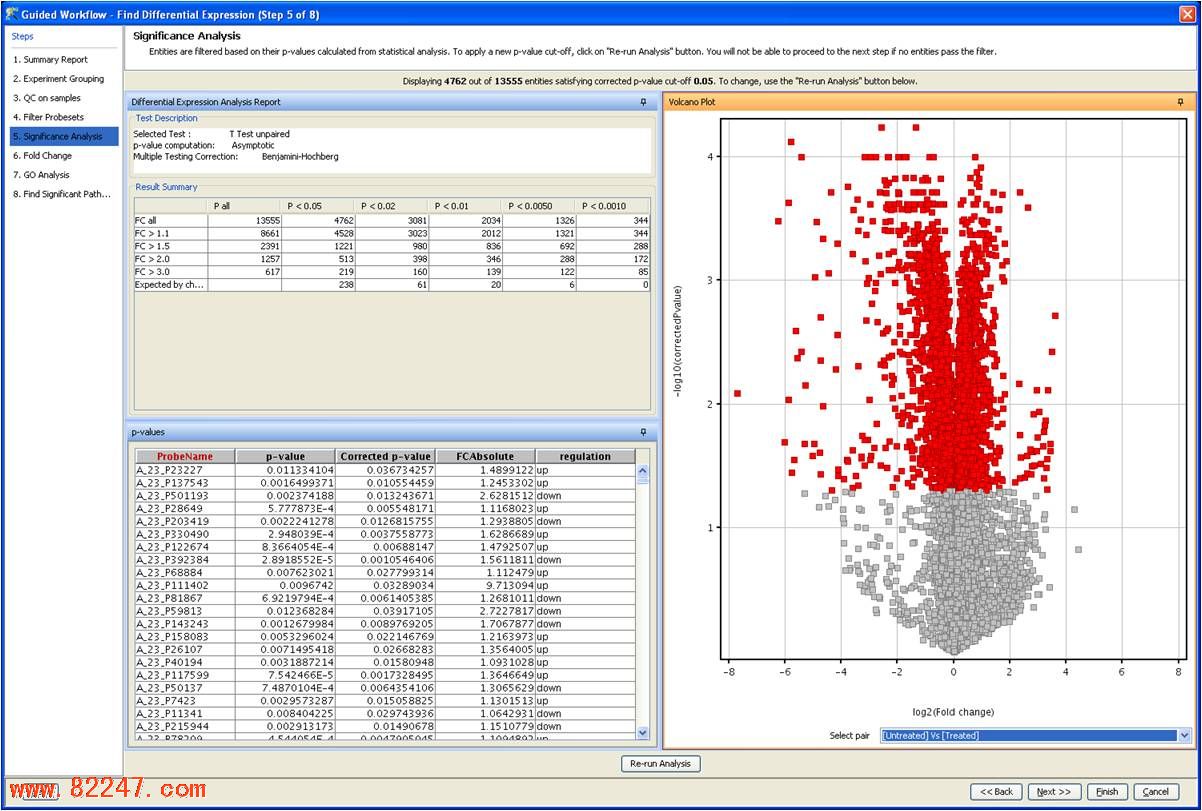1202x811 pixels.
Task: Select probe row A_23_P7423
Action: click(x=385, y=701)
